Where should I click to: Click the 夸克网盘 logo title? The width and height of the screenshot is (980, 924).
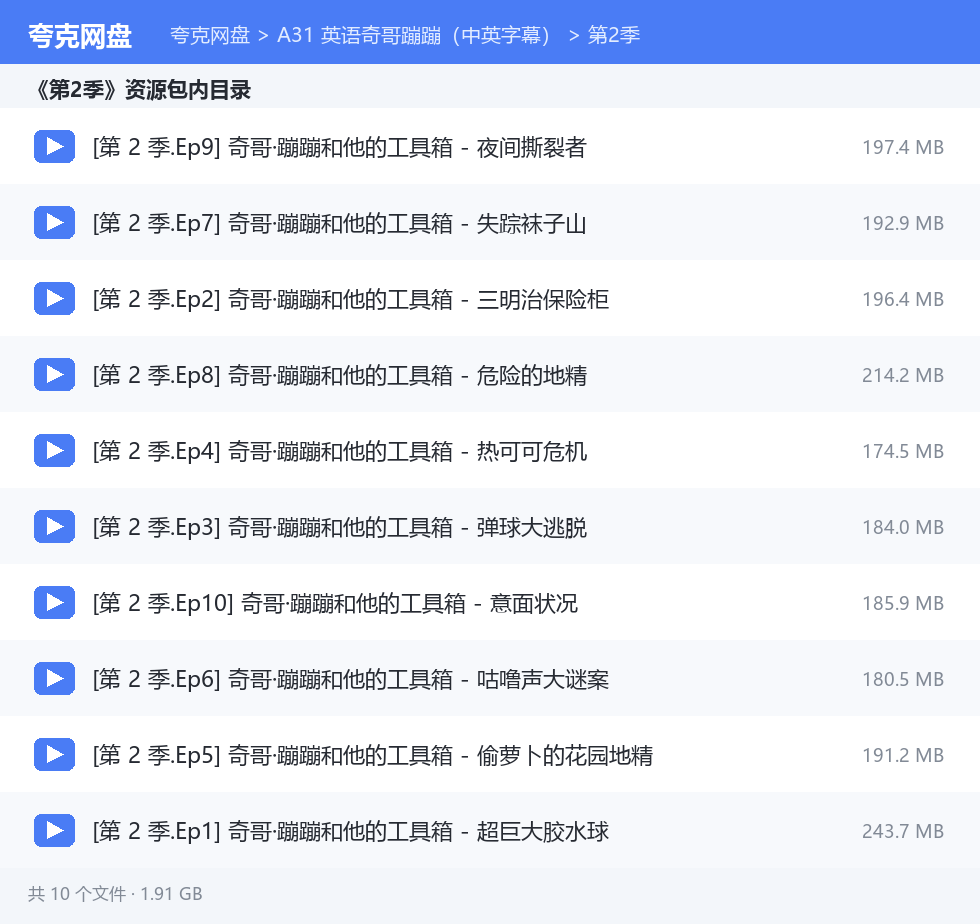click(x=79, y=36)
